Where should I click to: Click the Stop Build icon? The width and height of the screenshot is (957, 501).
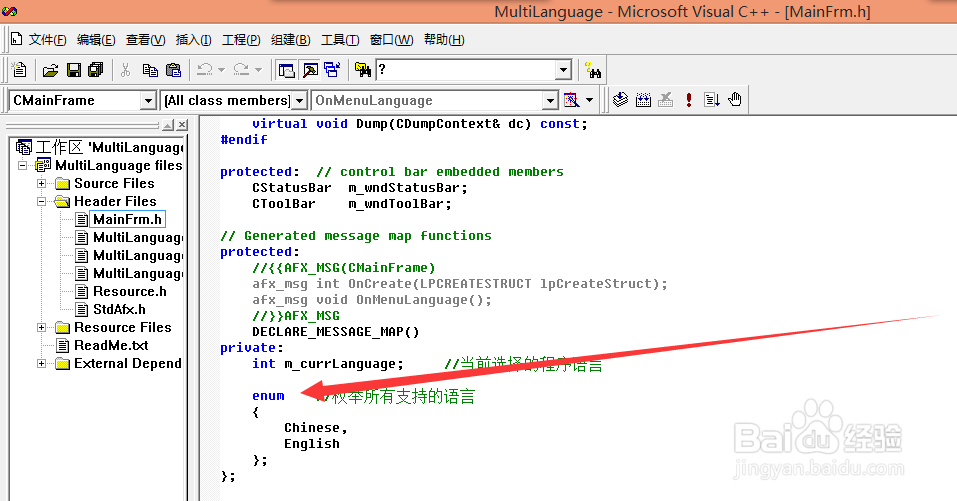tap(666, 100)
